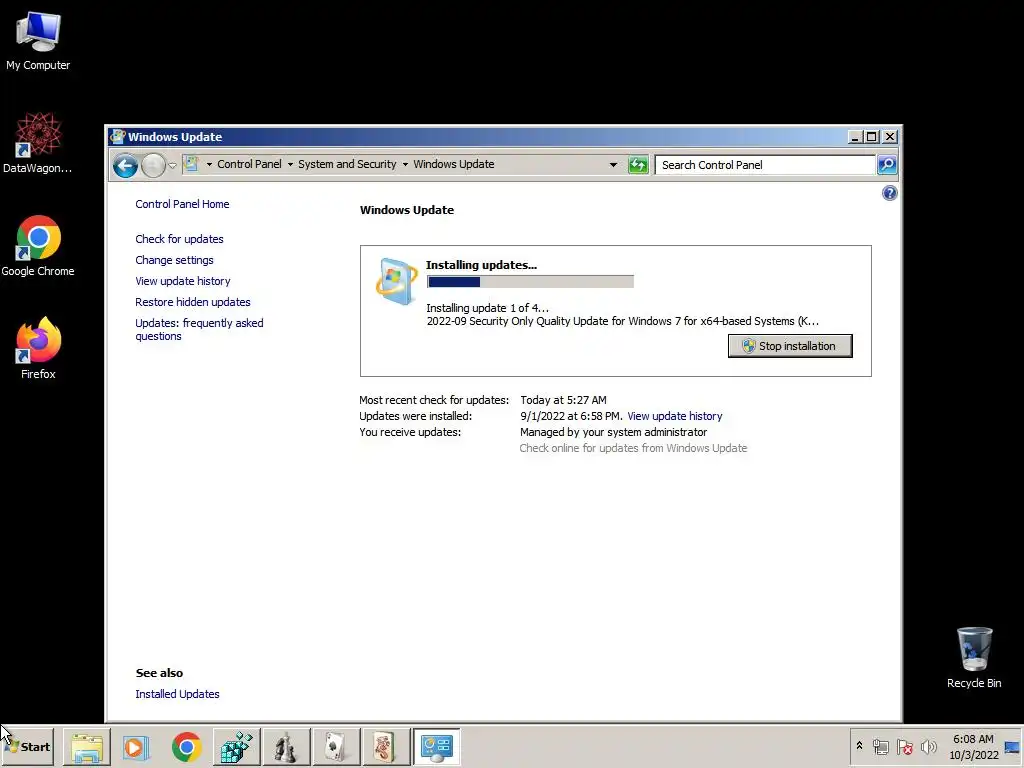Open Control Panel Home link

pyautogui.click(x=182, y=204)
